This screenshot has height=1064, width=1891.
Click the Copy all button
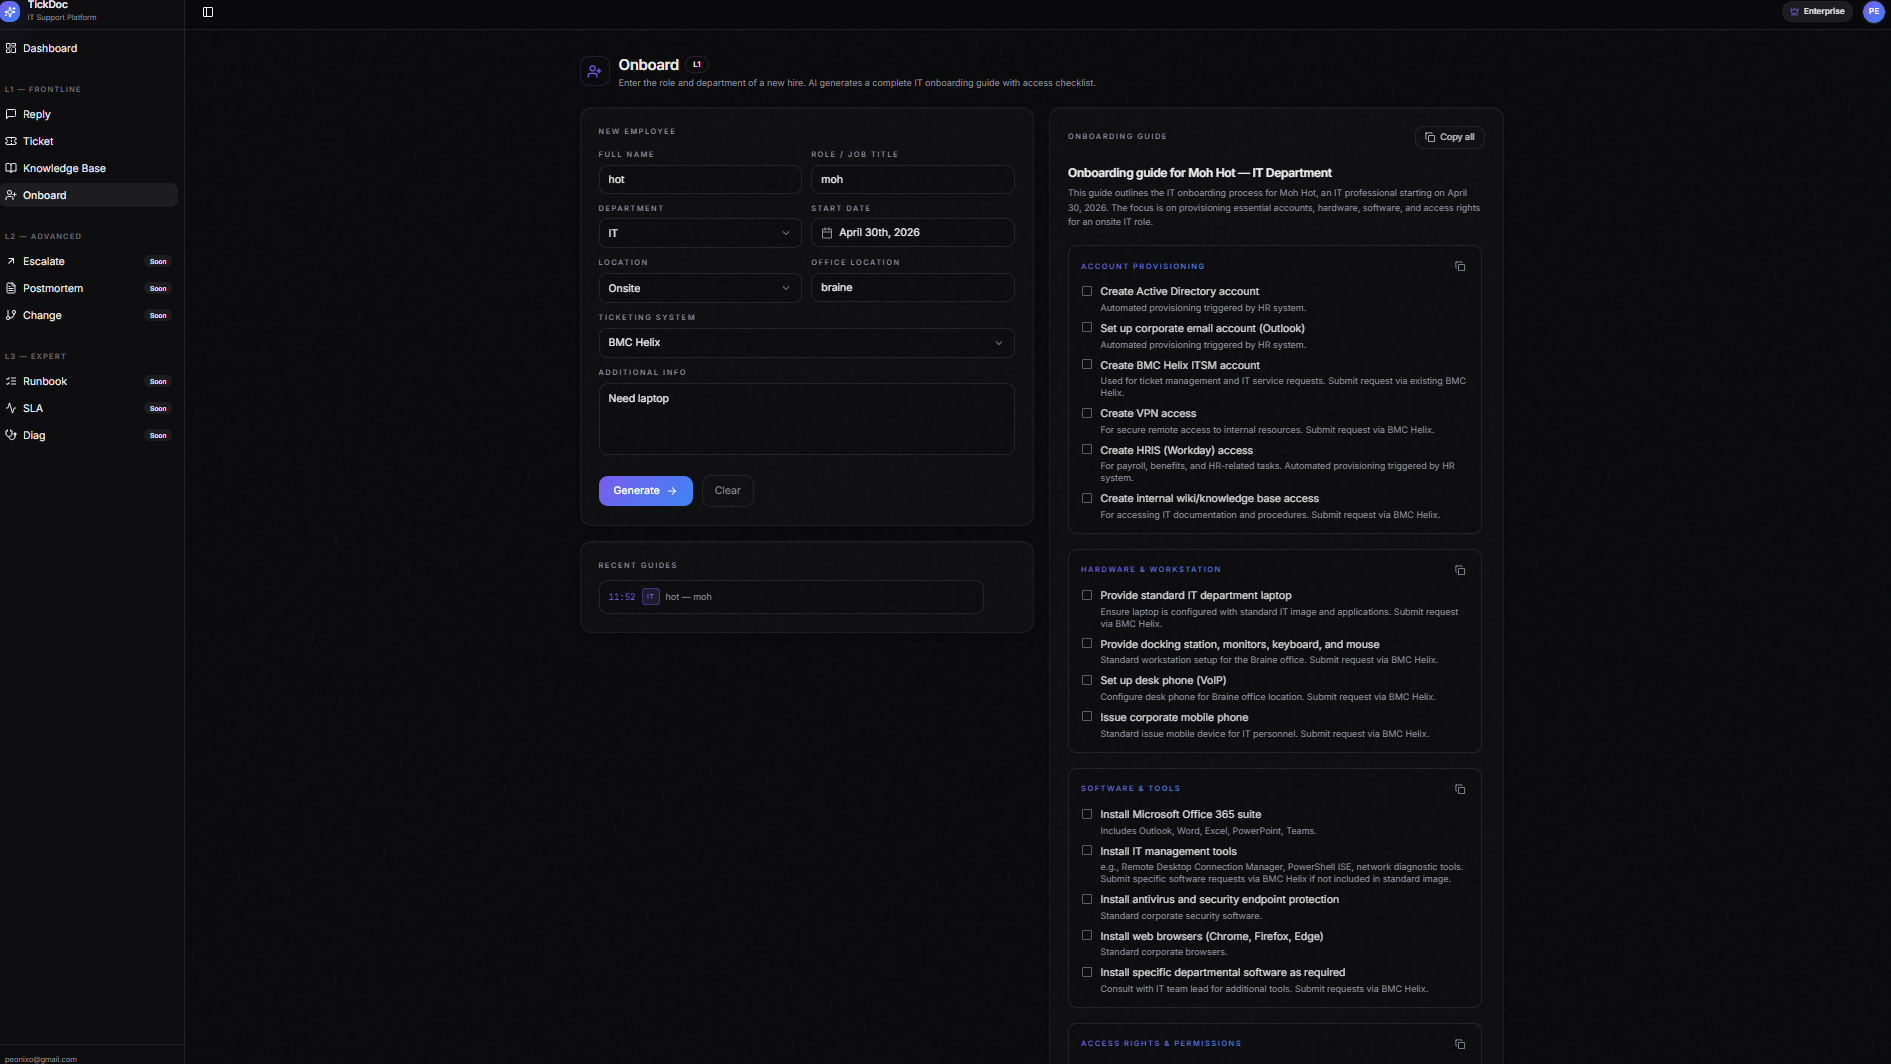1450,137
